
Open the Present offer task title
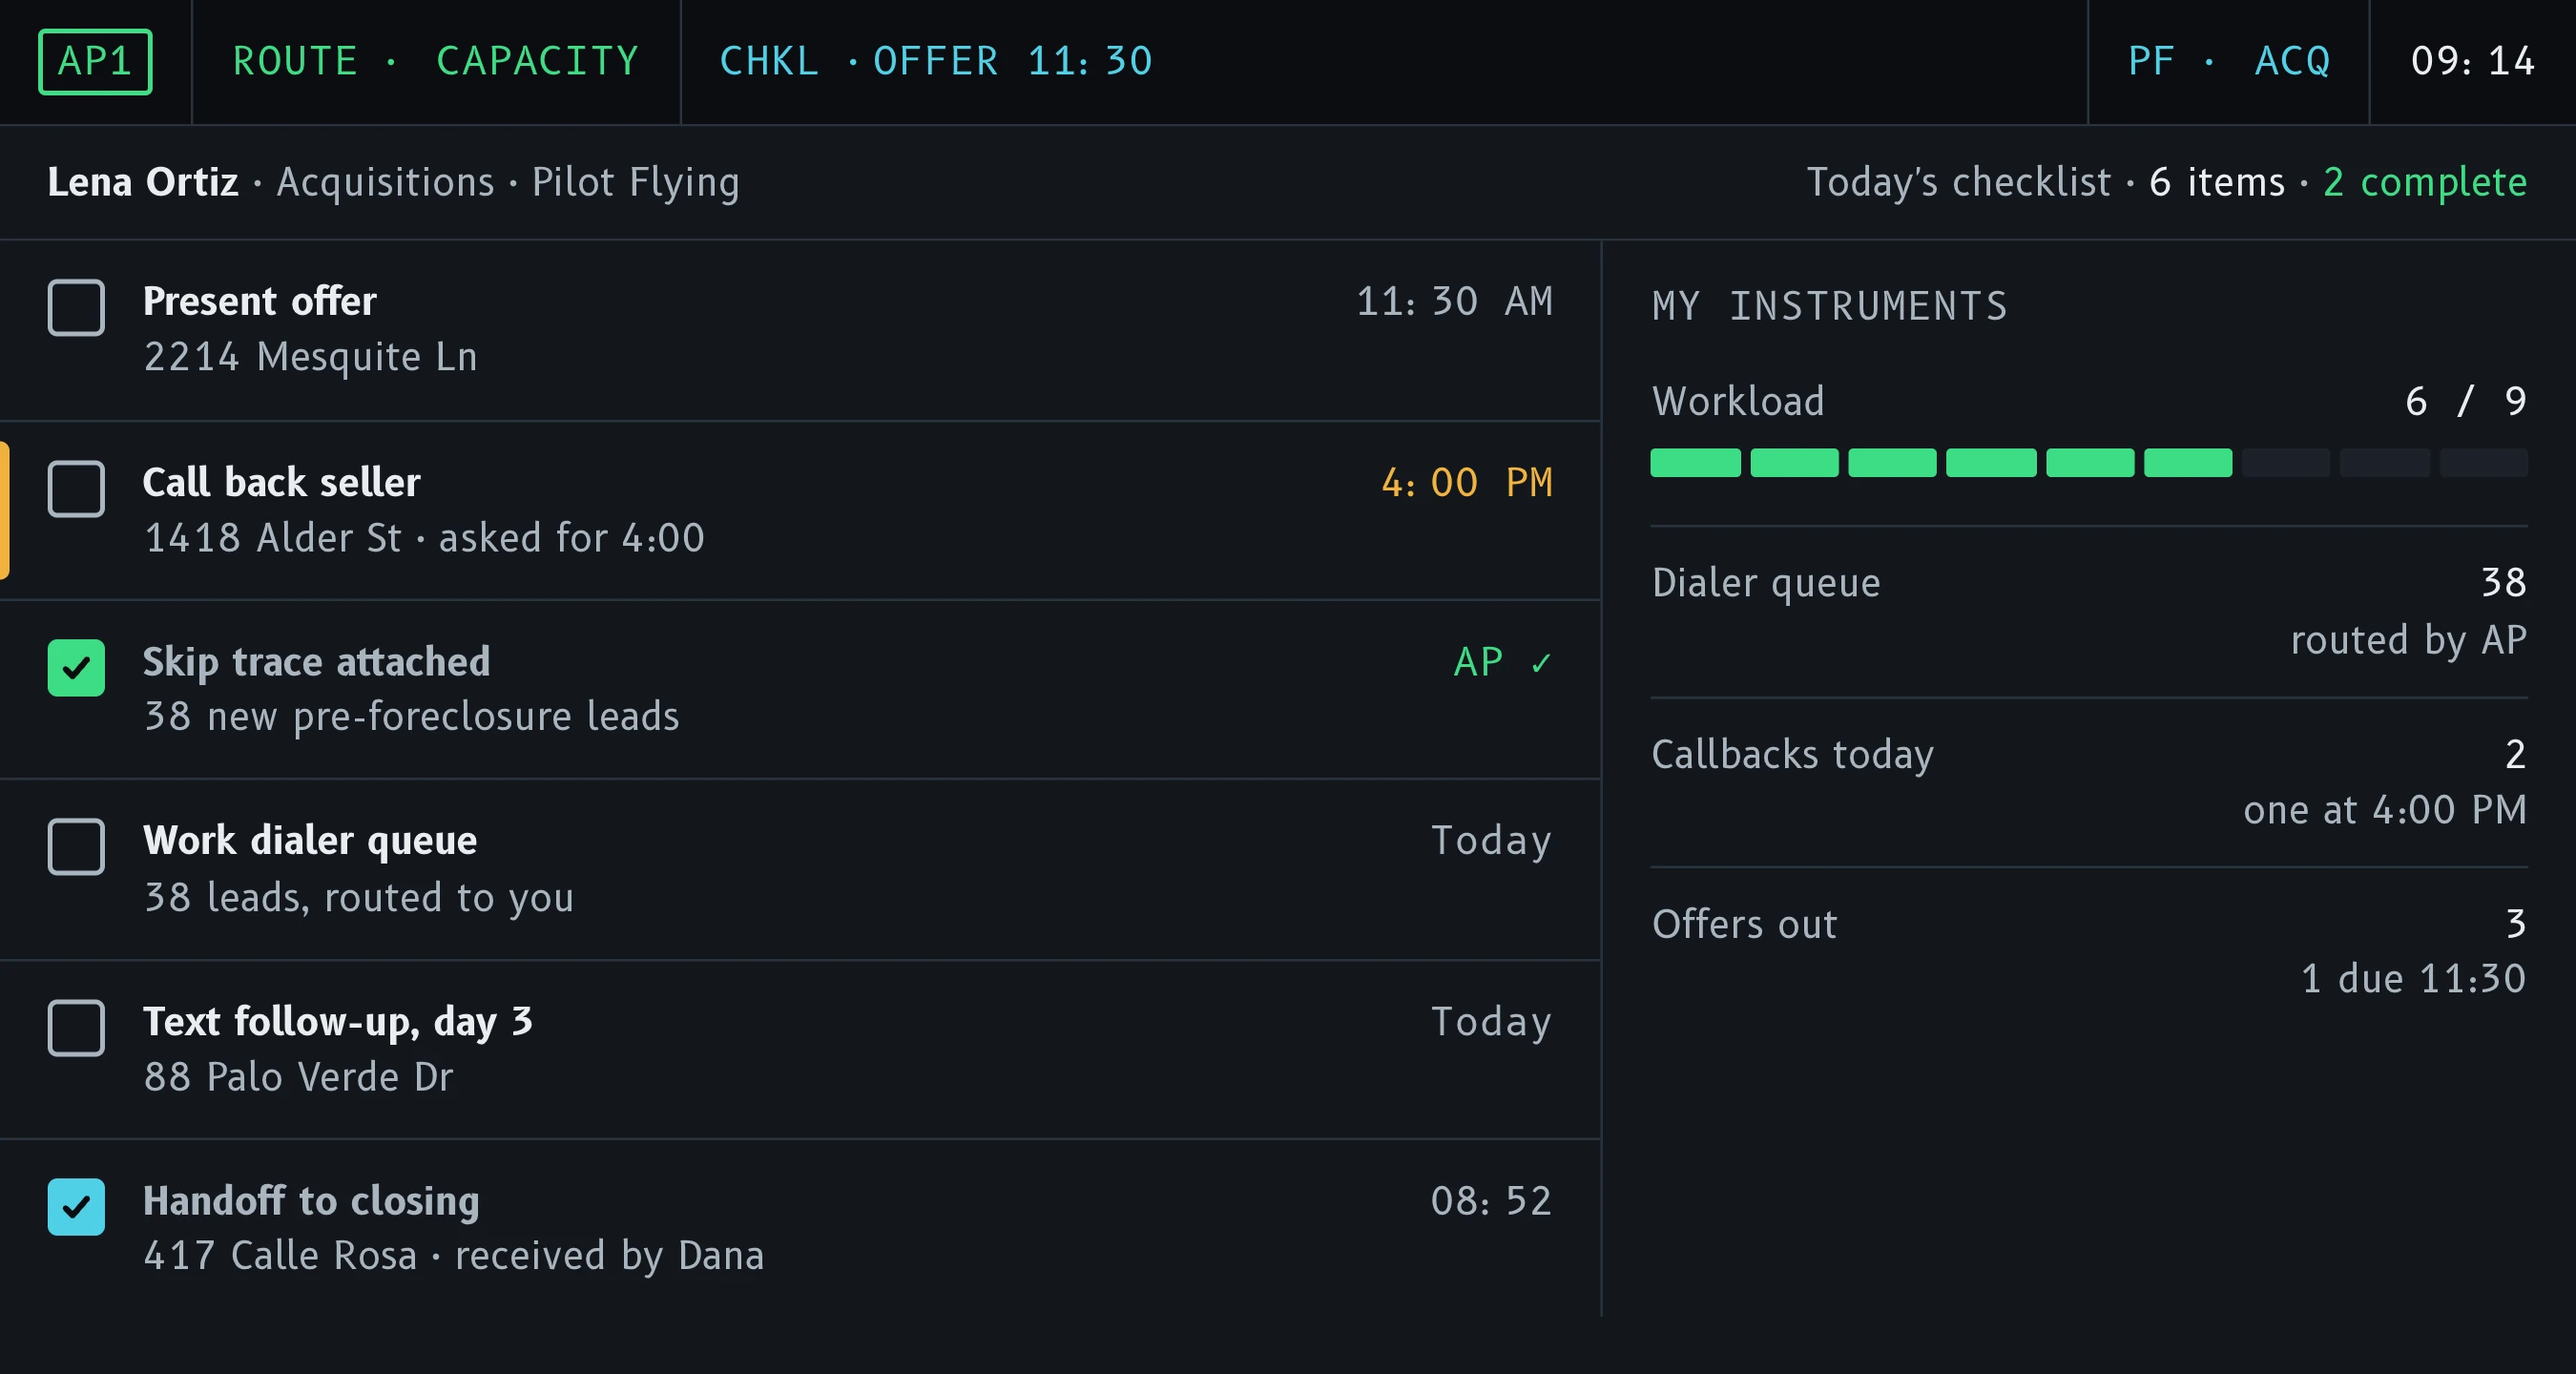(260, 301)
